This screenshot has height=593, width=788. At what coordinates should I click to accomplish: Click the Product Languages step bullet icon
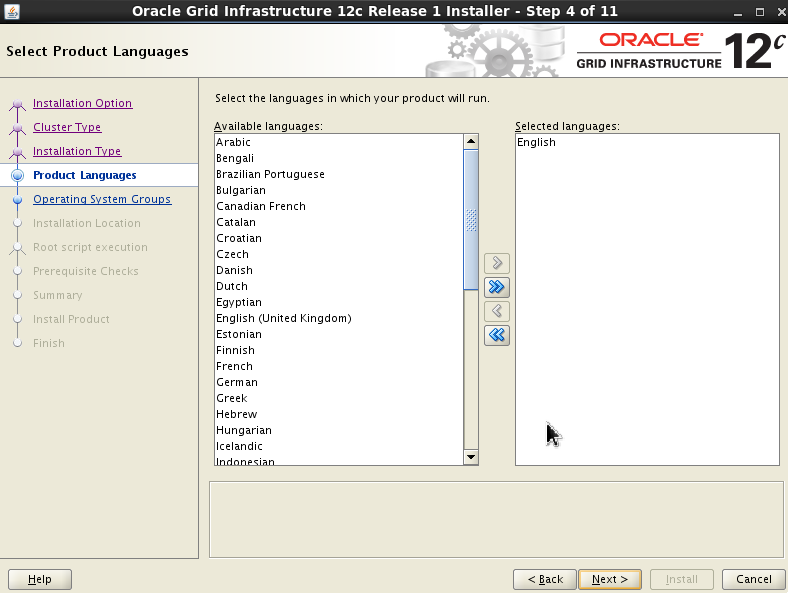pos(18,175)
